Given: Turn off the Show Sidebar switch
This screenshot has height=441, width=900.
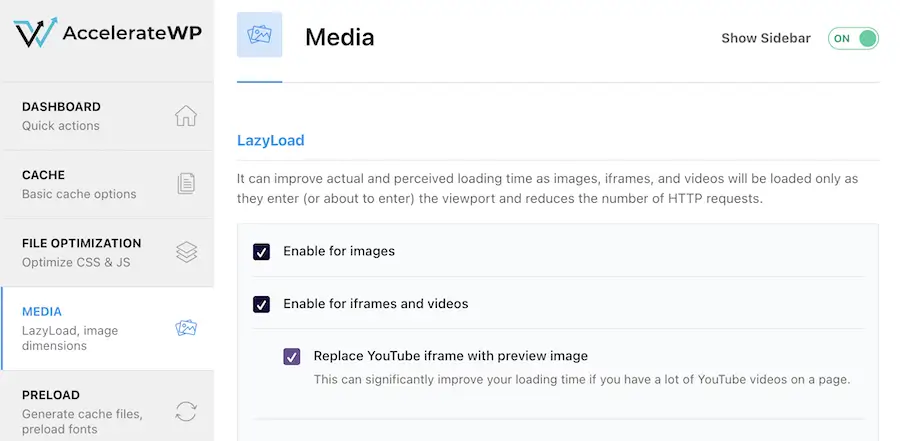Looking at the screenshot, I should tap(853, 38).
